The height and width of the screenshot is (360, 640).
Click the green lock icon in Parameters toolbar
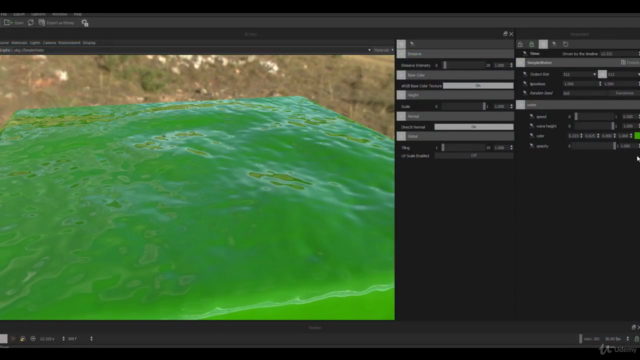531,44
